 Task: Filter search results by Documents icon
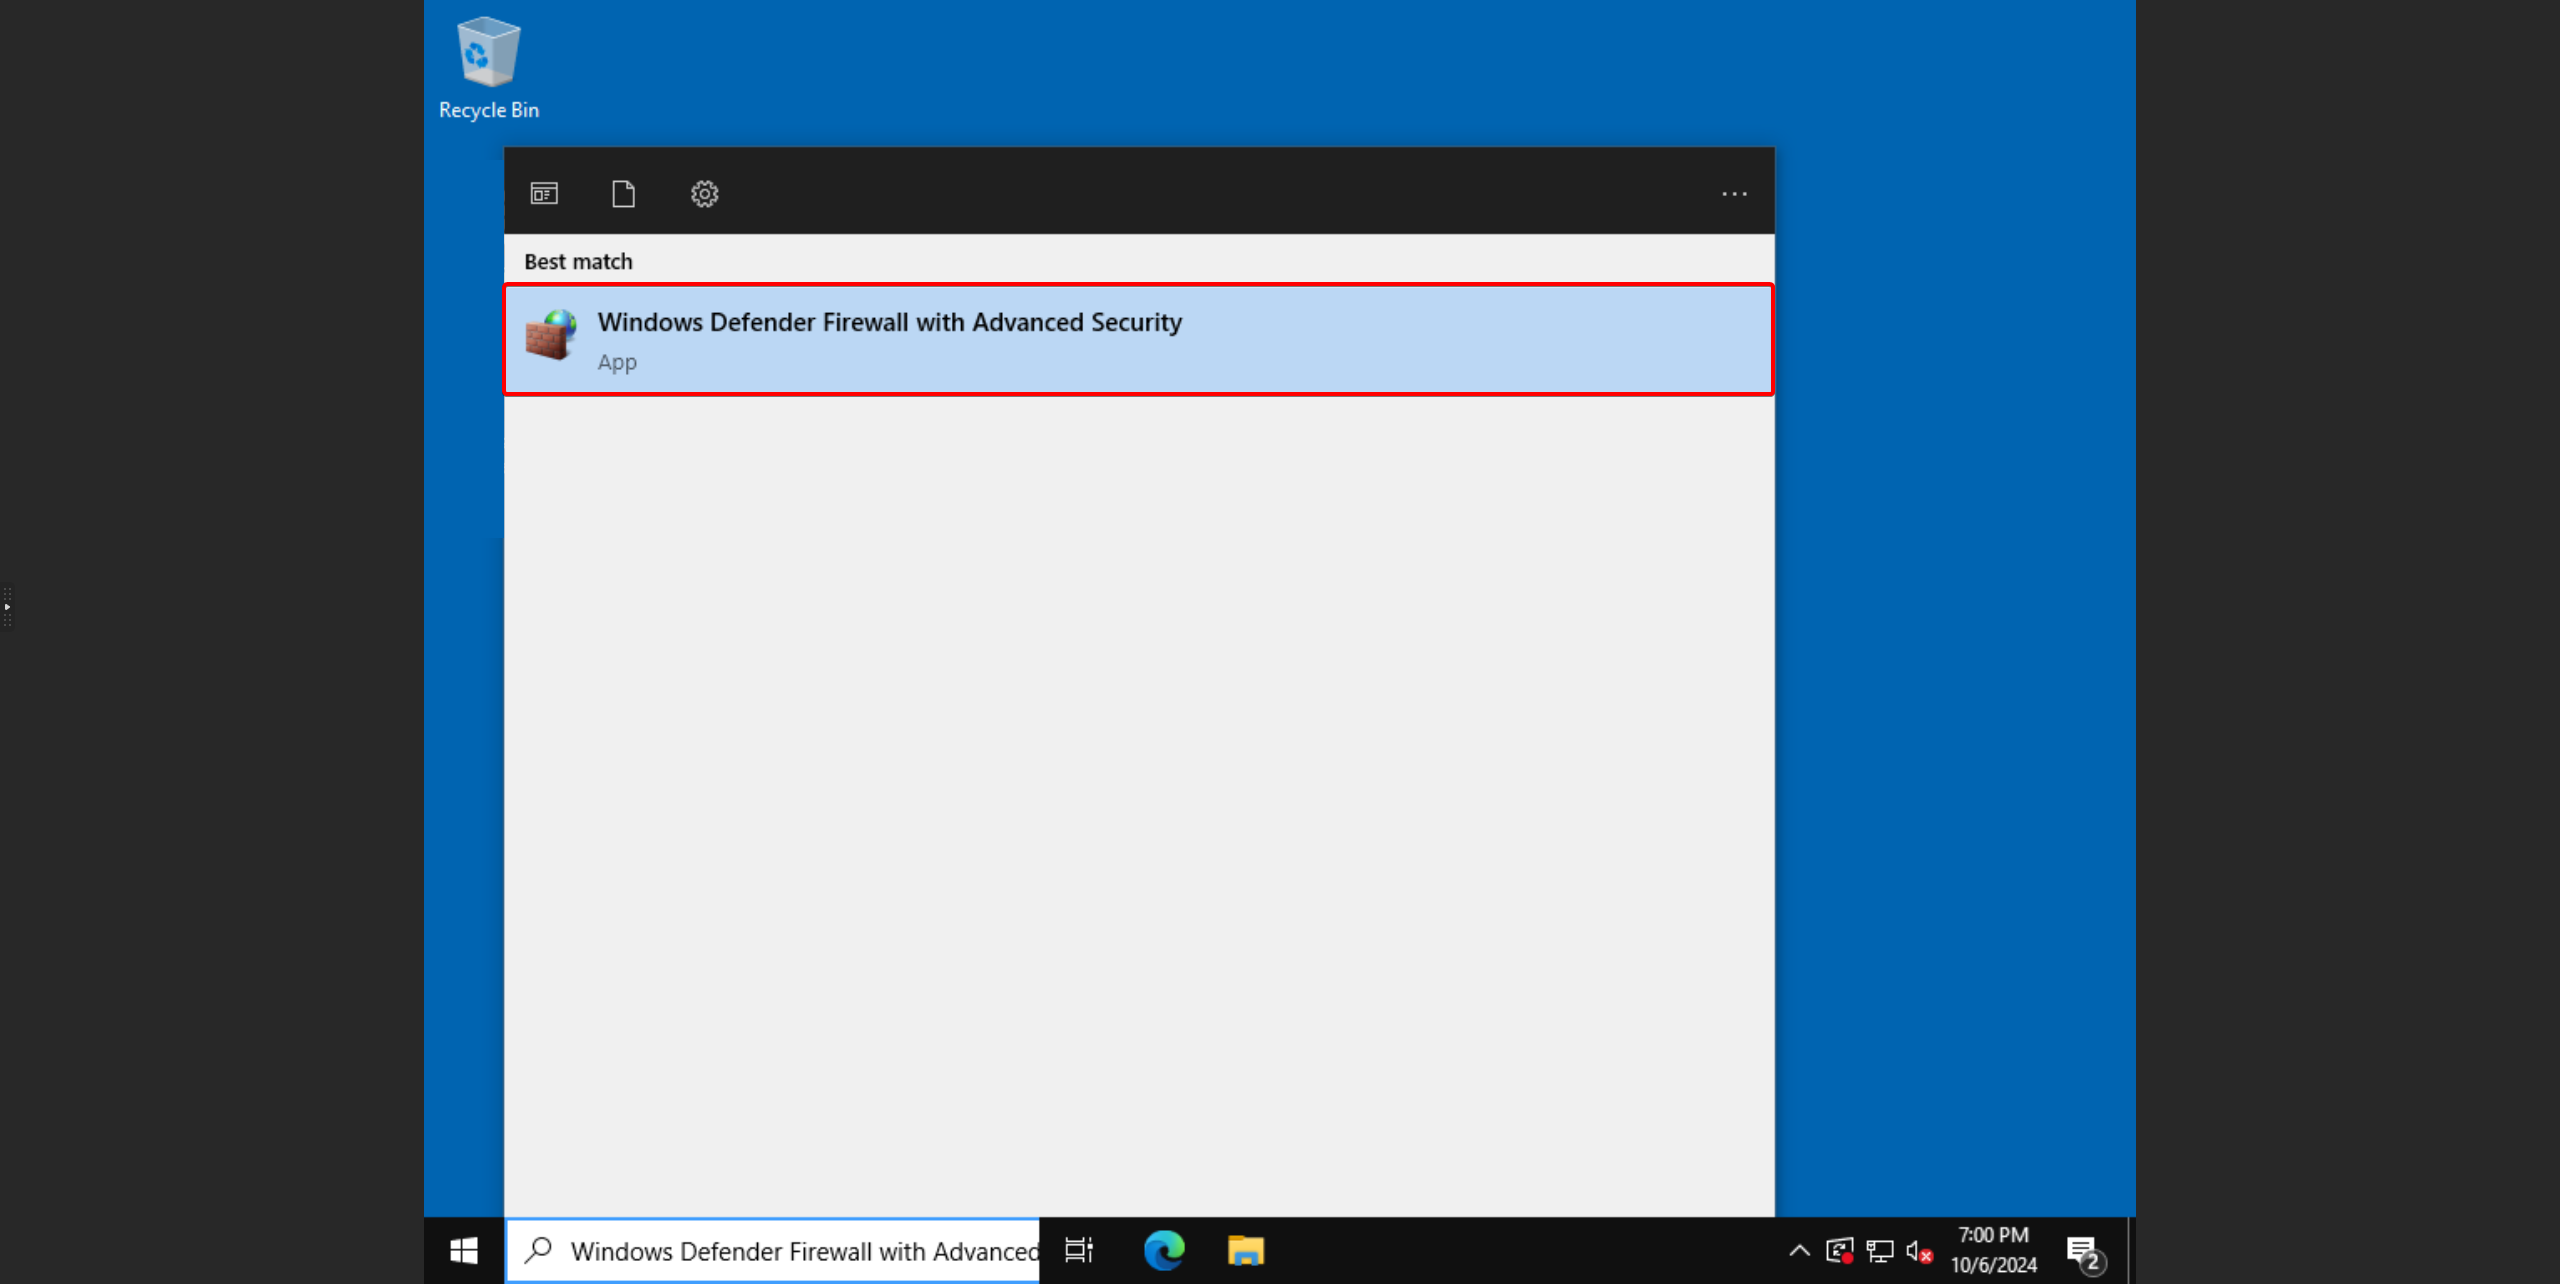coord(623,193)
